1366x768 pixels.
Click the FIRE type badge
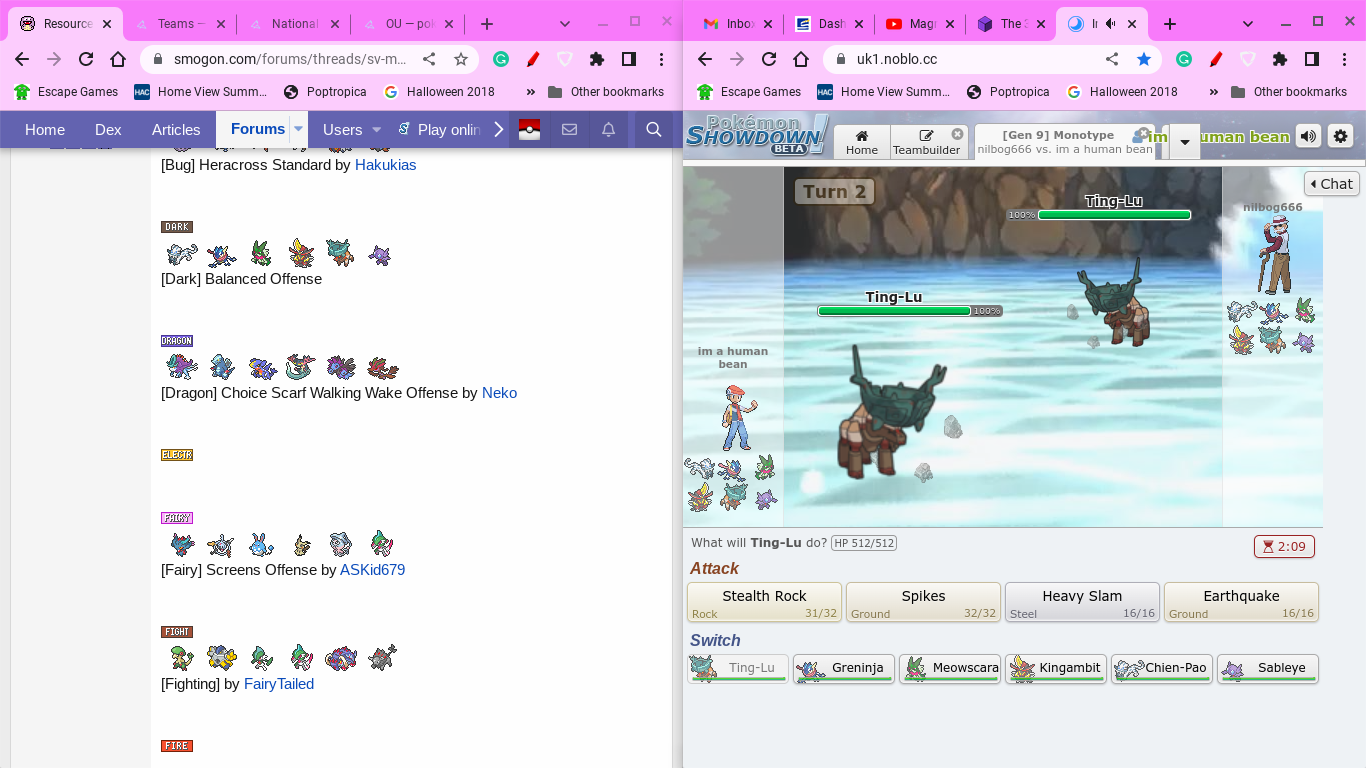(177, 746)
